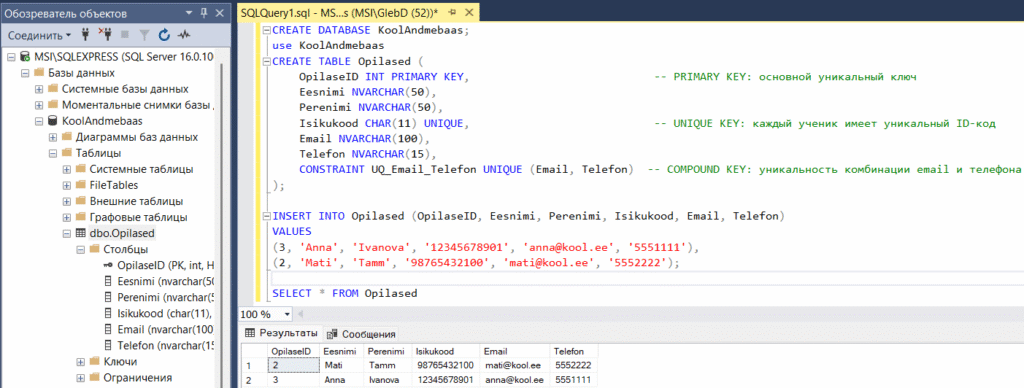Collapse the KoolAndmebaas database node
This screenshot has height=388, width=1024.
coord(39,121)
